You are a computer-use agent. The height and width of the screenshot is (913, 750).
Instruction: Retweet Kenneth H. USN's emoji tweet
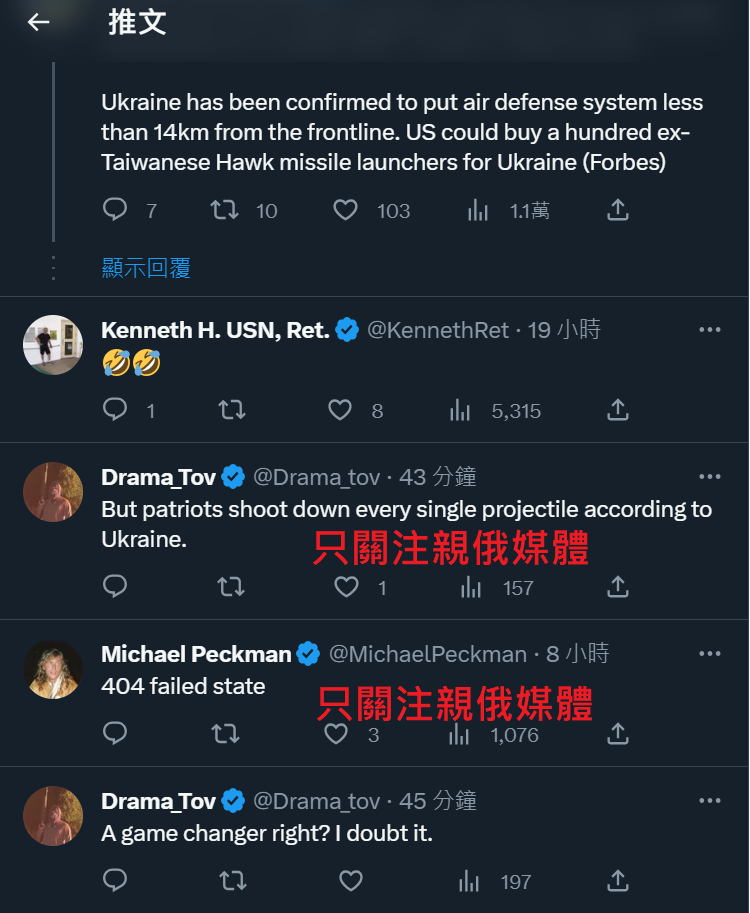point(231,409)
